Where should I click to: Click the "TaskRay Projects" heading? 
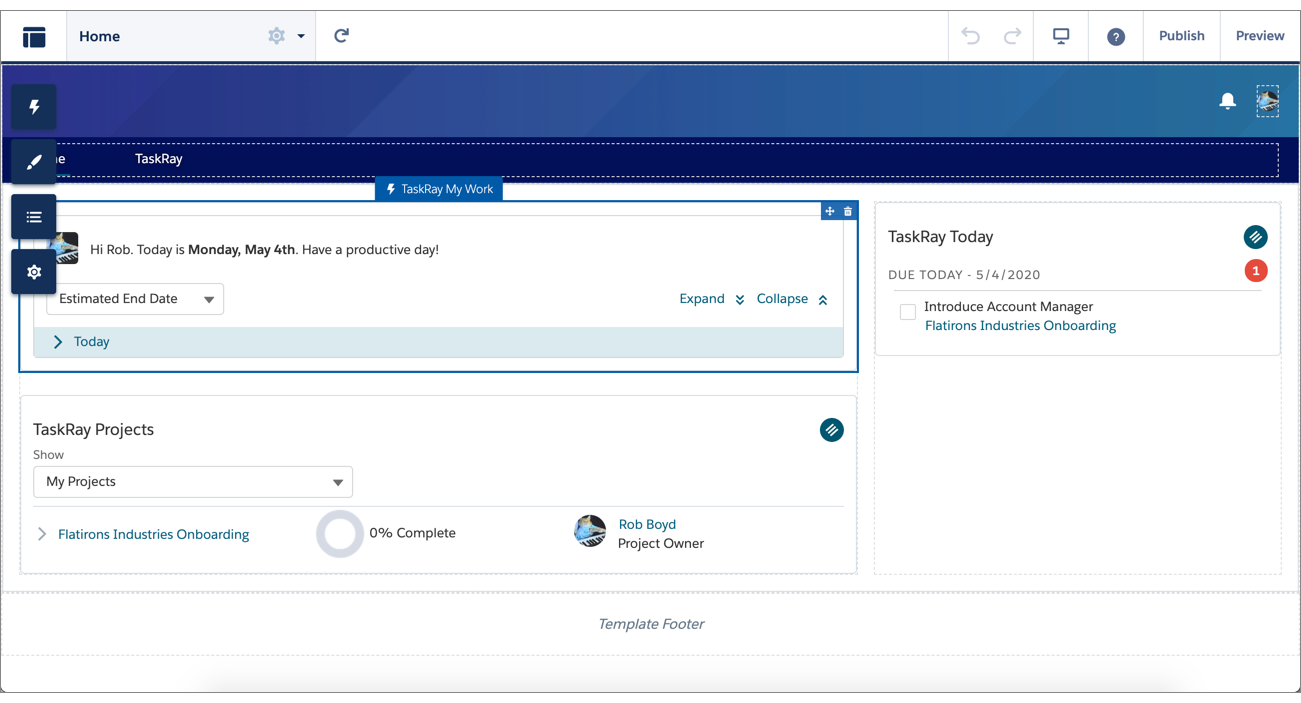pyautogui.click(x=93, y=430)
